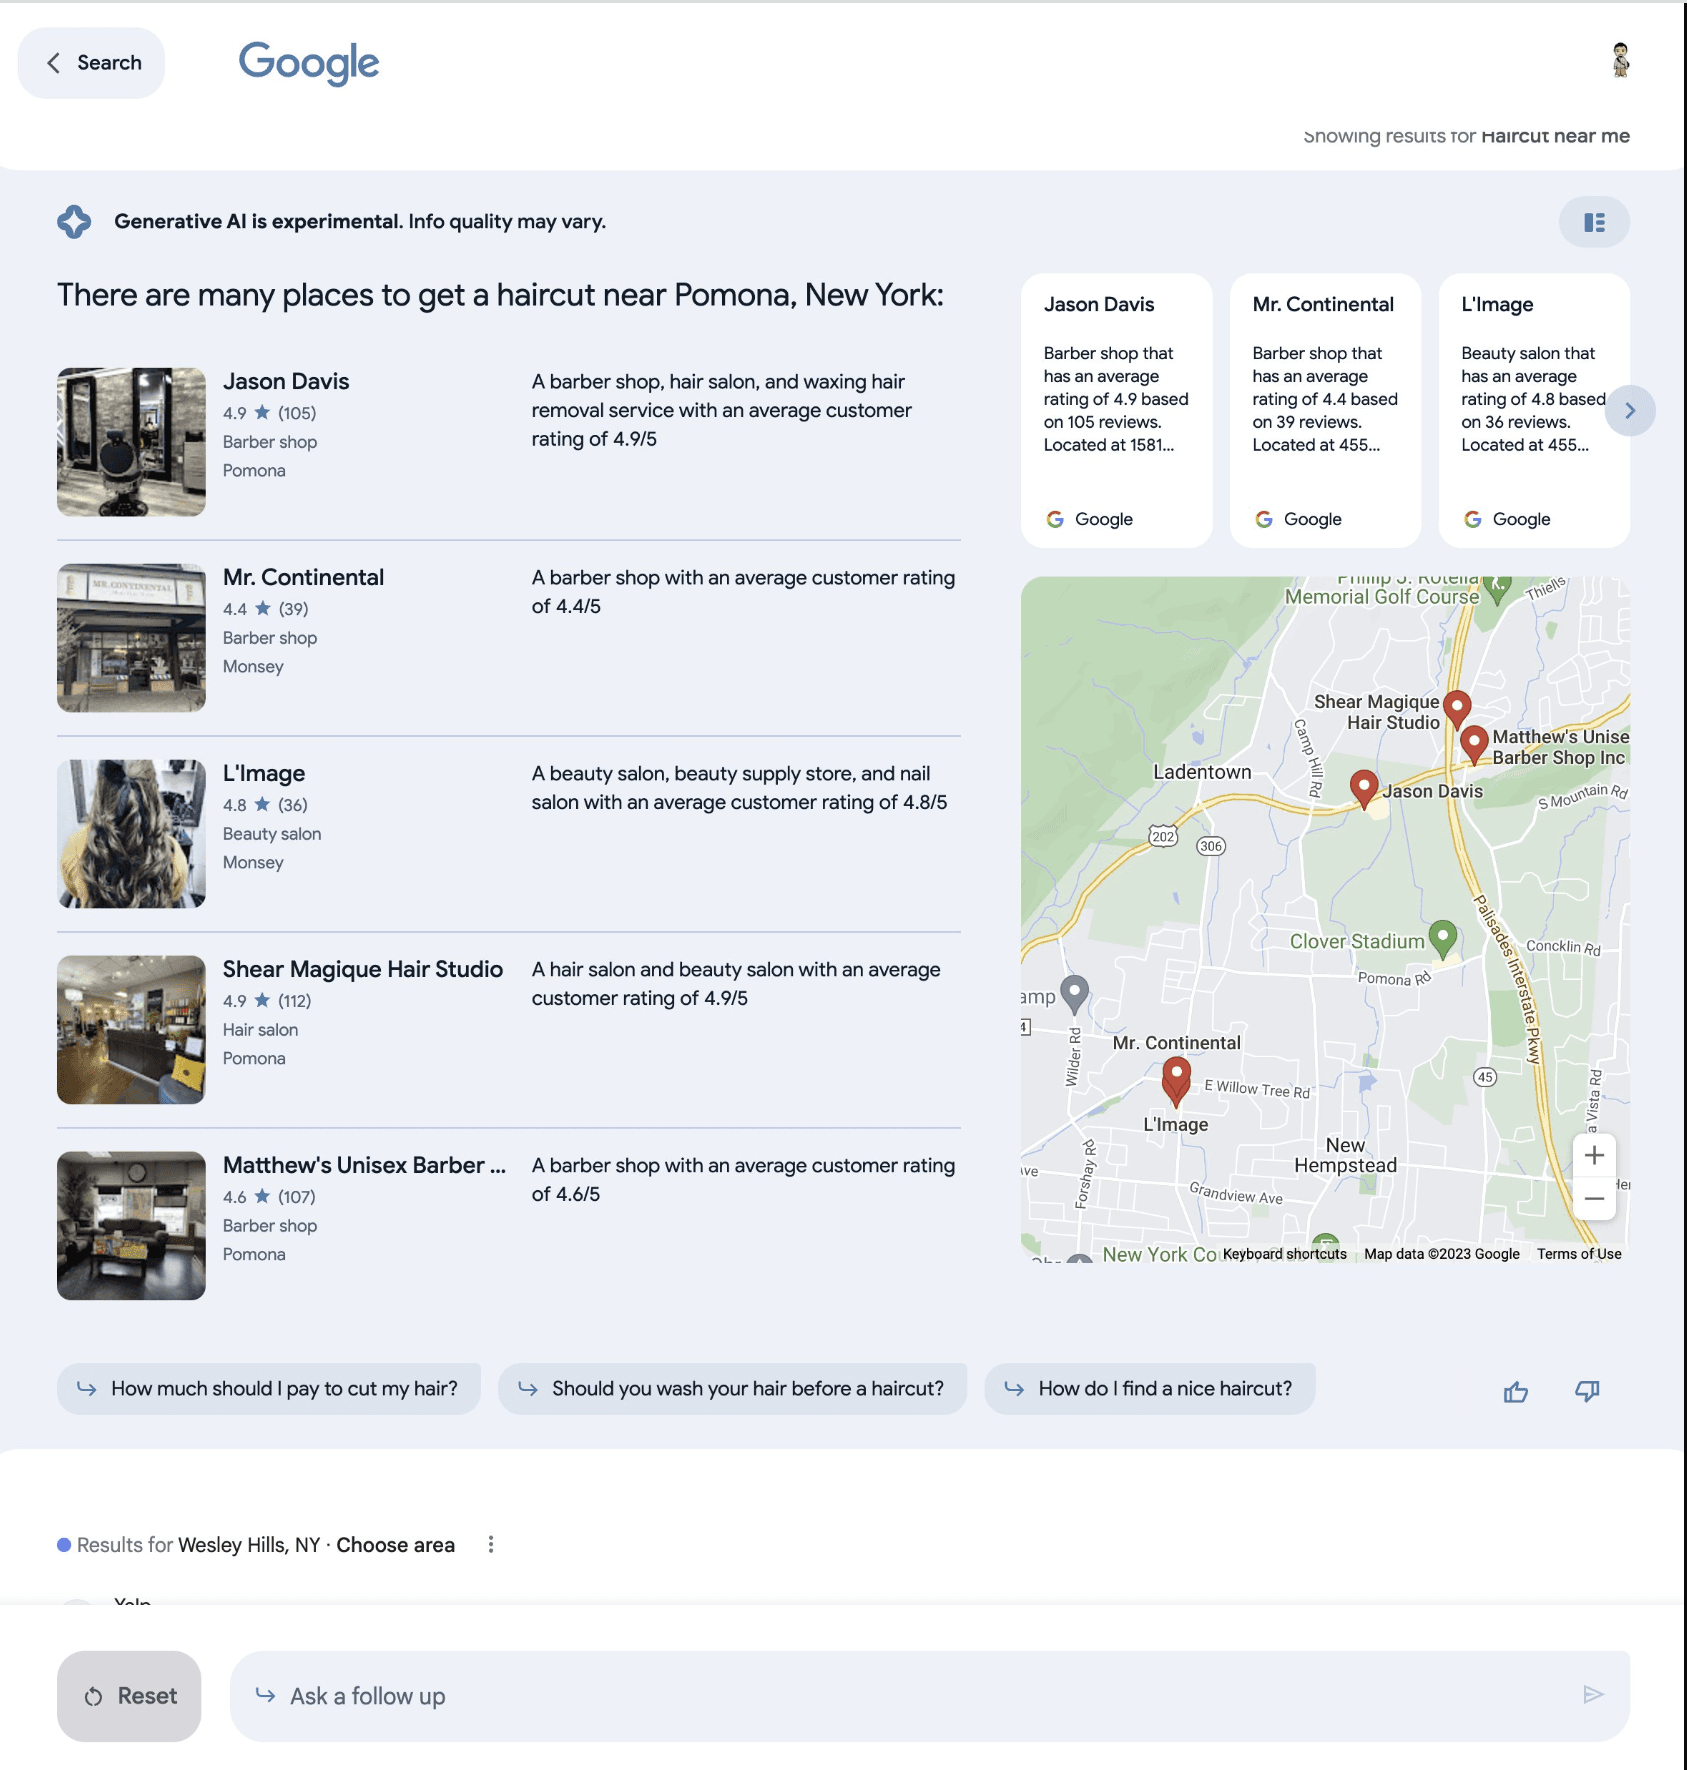Click the L'Image hair photo thumbnail
The width and height of the screenshot is (1687, 1770).
click(x=131, y=834)
